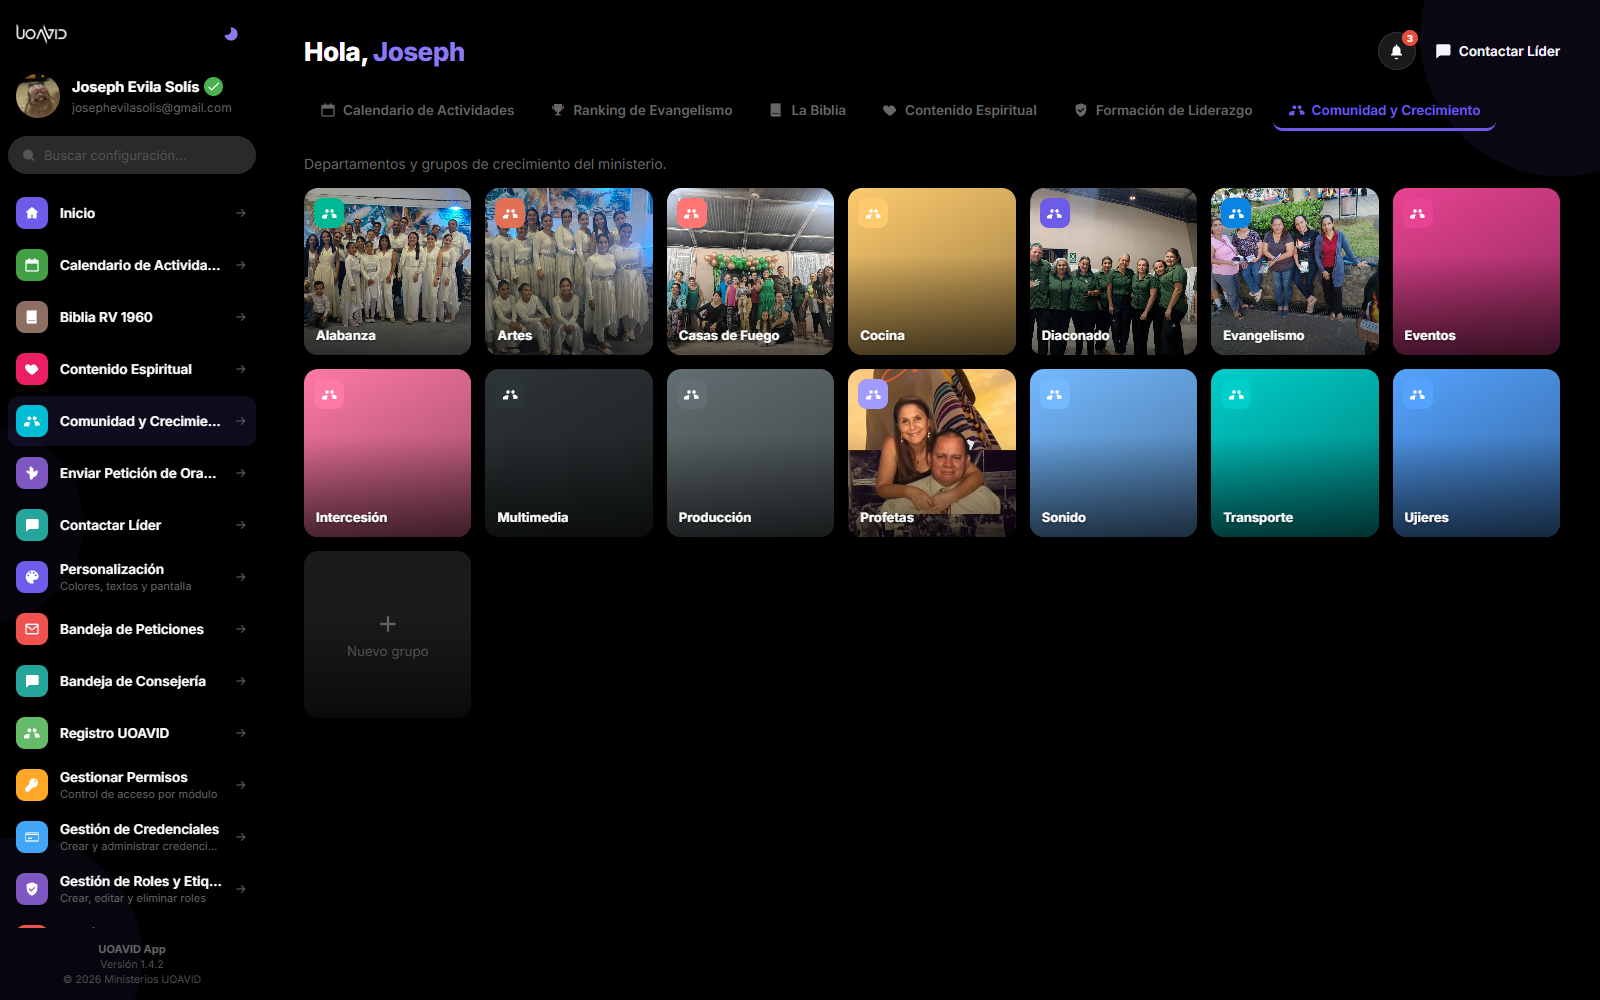This screenshot has width=1600, height=1000.
Task: Expand Registro UOAVID arrow
Action: click(x=241, y=733)
